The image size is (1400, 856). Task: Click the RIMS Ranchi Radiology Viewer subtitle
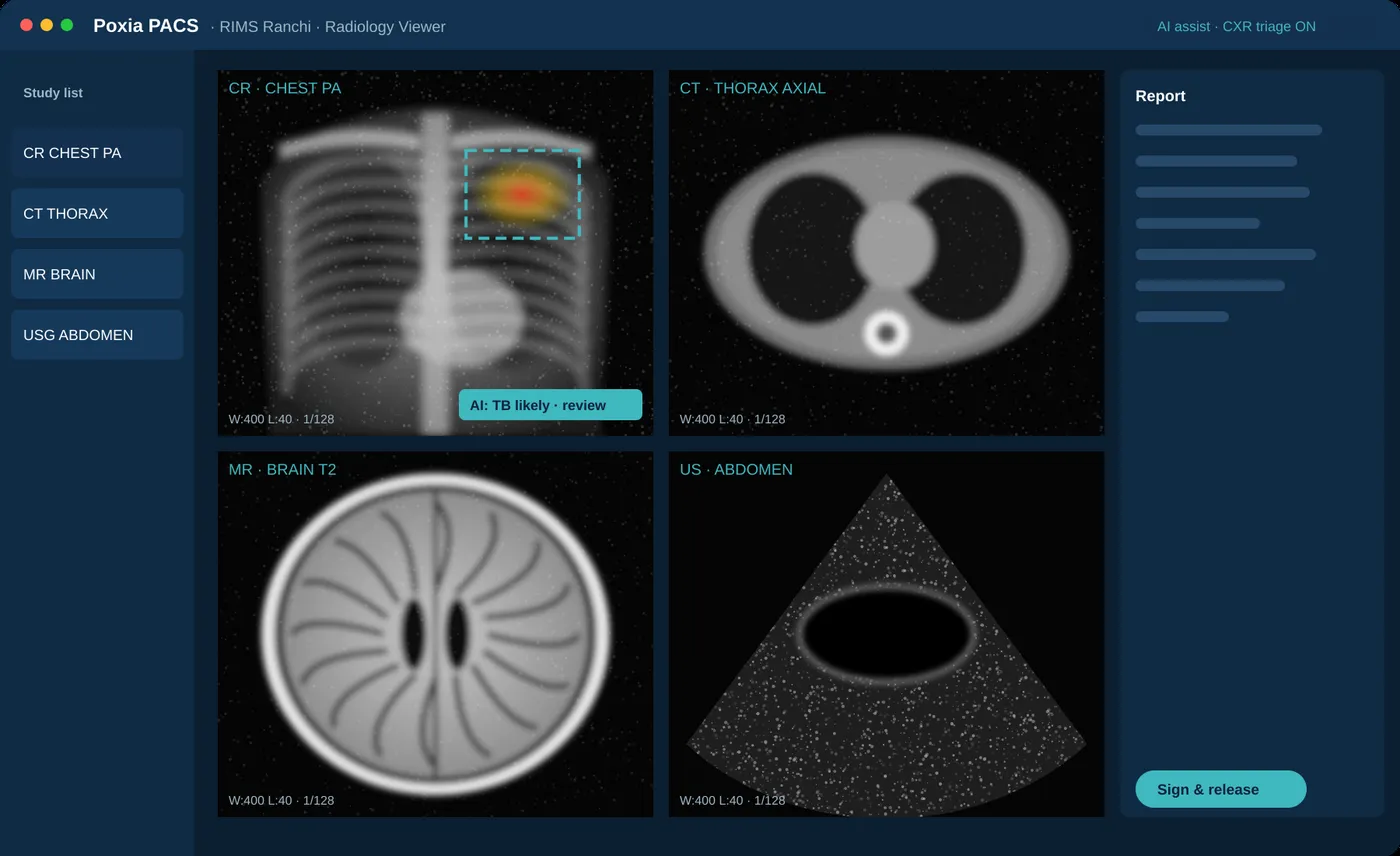(x=328, y=27)
